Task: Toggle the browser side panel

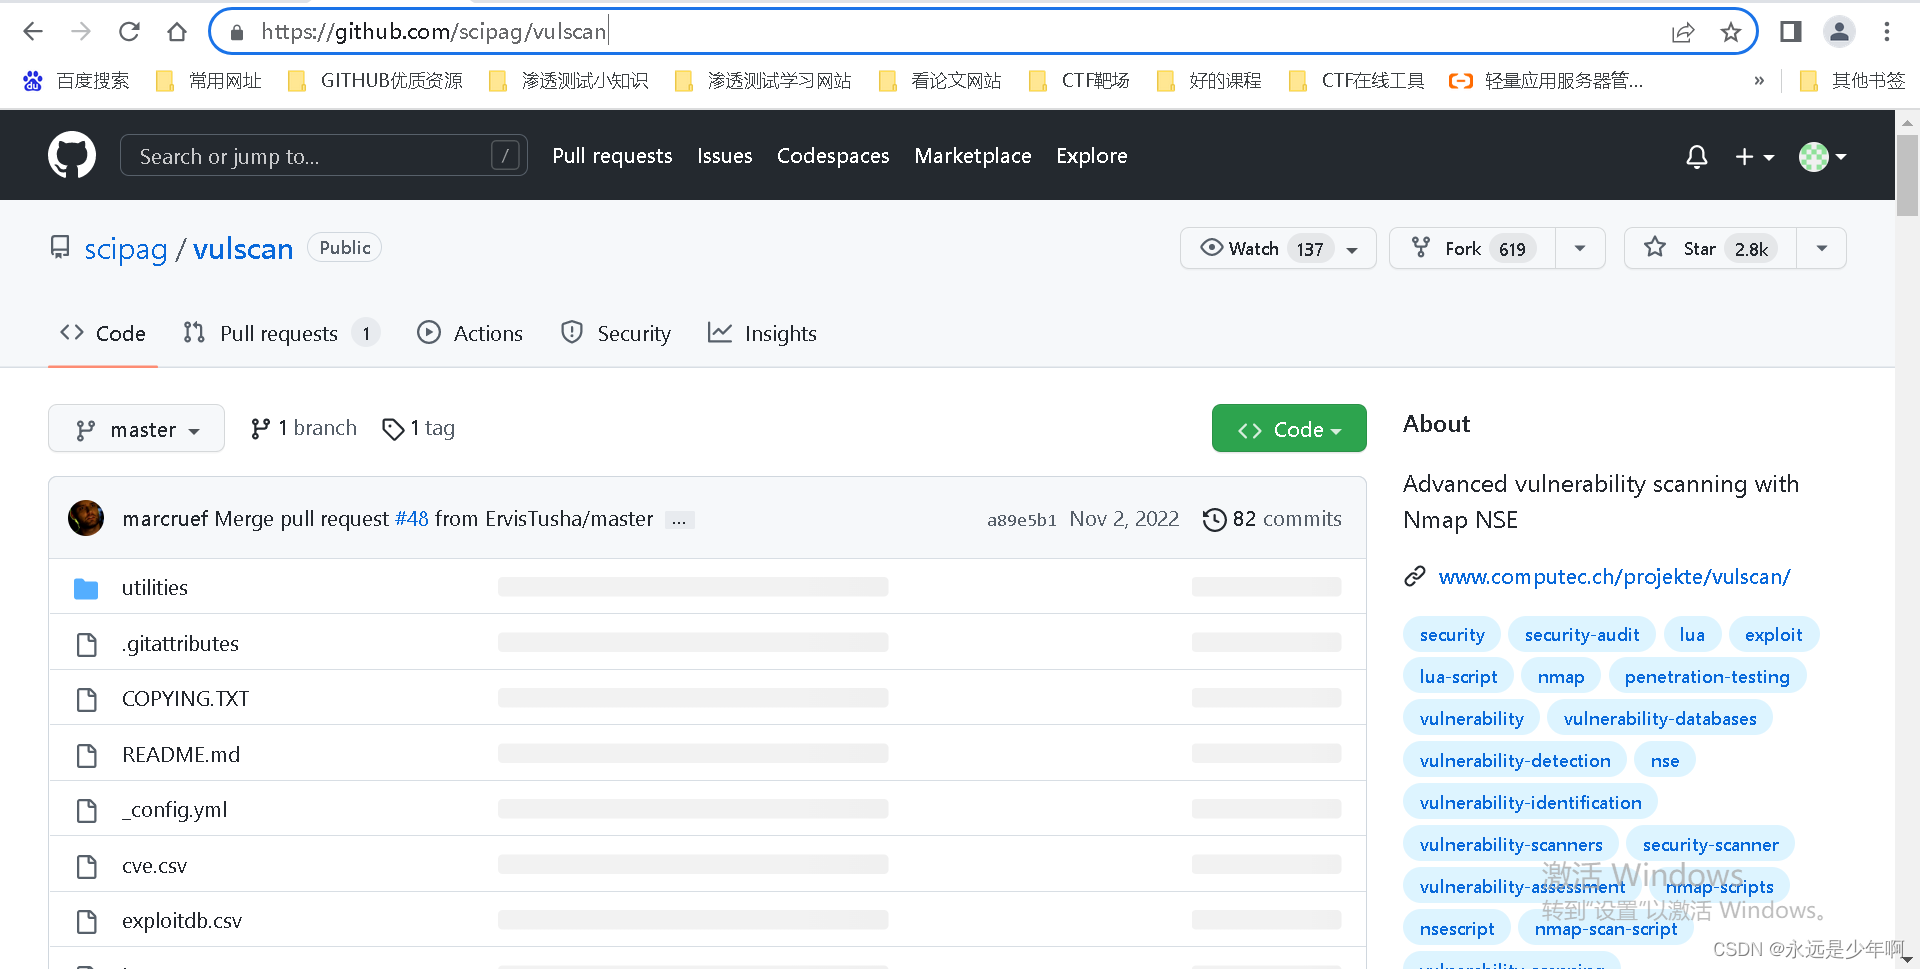Action: (1791, 32)
